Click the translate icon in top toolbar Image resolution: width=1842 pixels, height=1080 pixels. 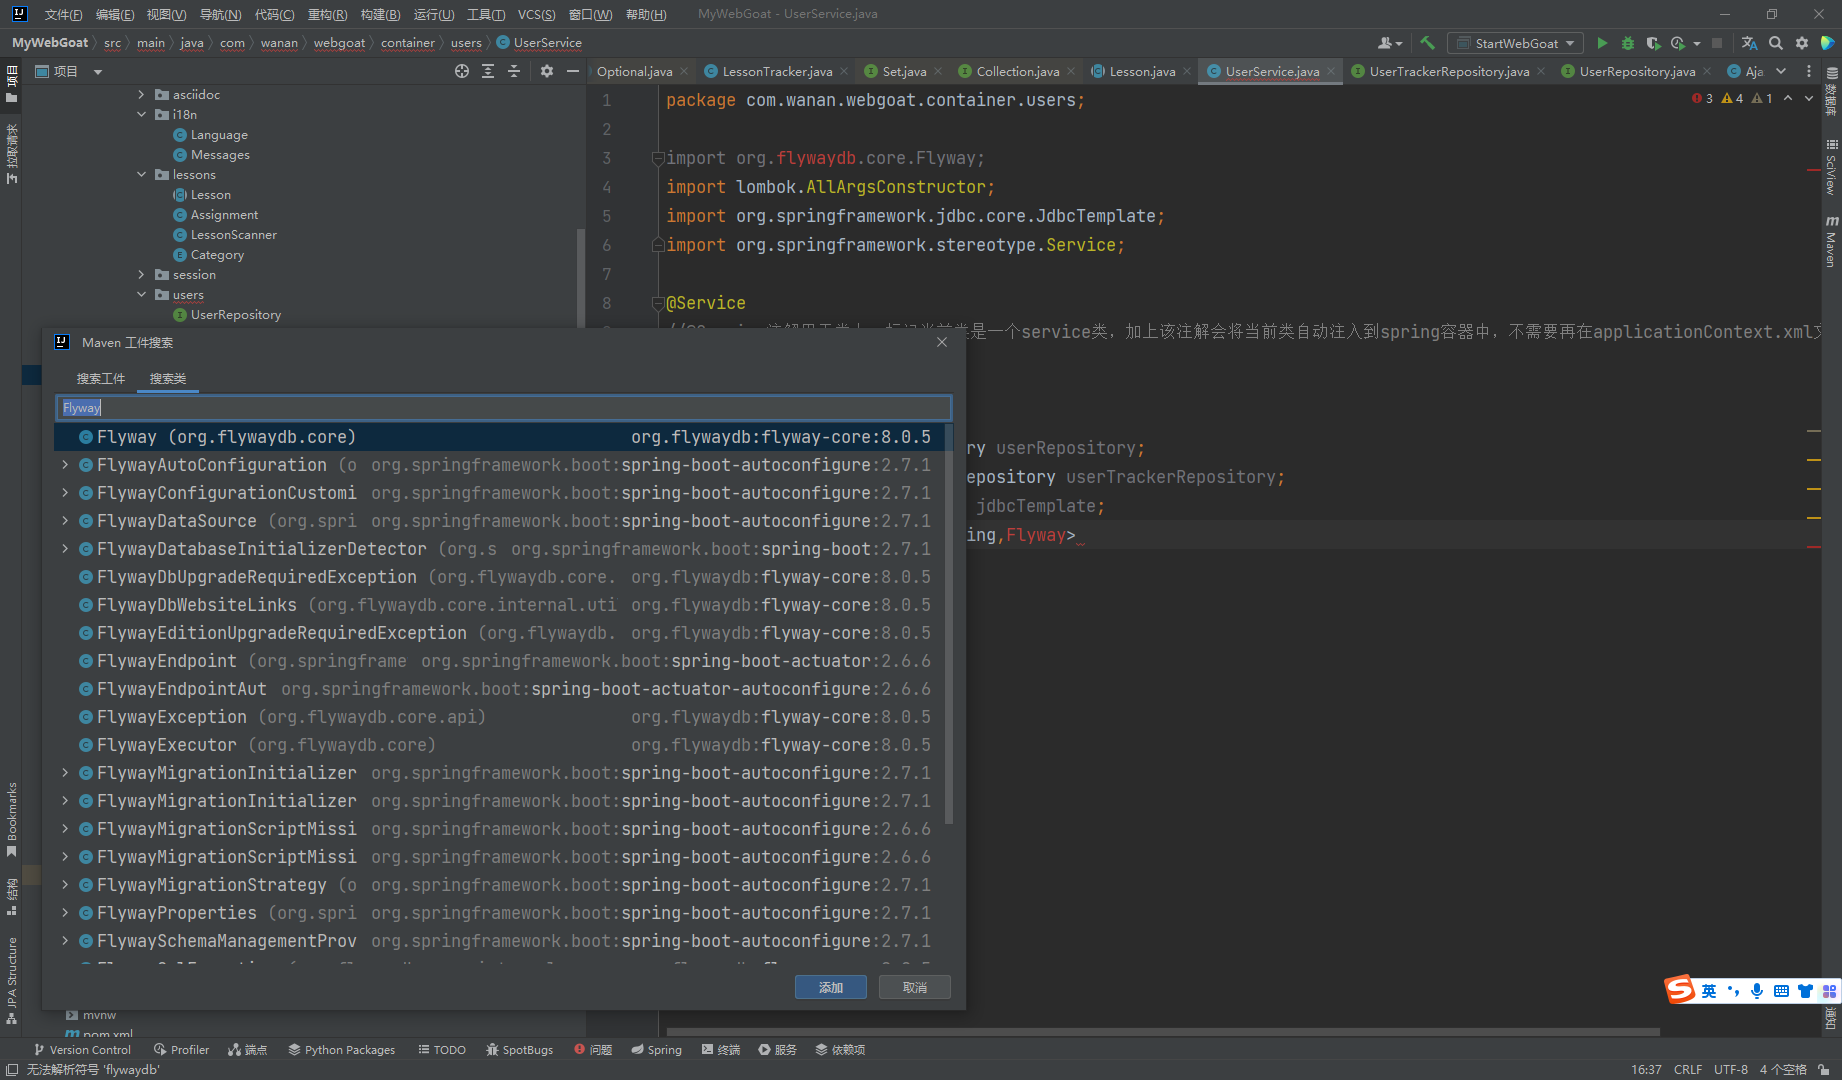tap(1749, 43)
